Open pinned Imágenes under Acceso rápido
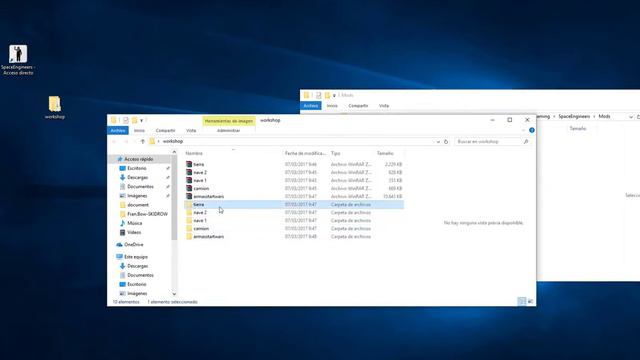640x360 pixels. pos(137,196)
